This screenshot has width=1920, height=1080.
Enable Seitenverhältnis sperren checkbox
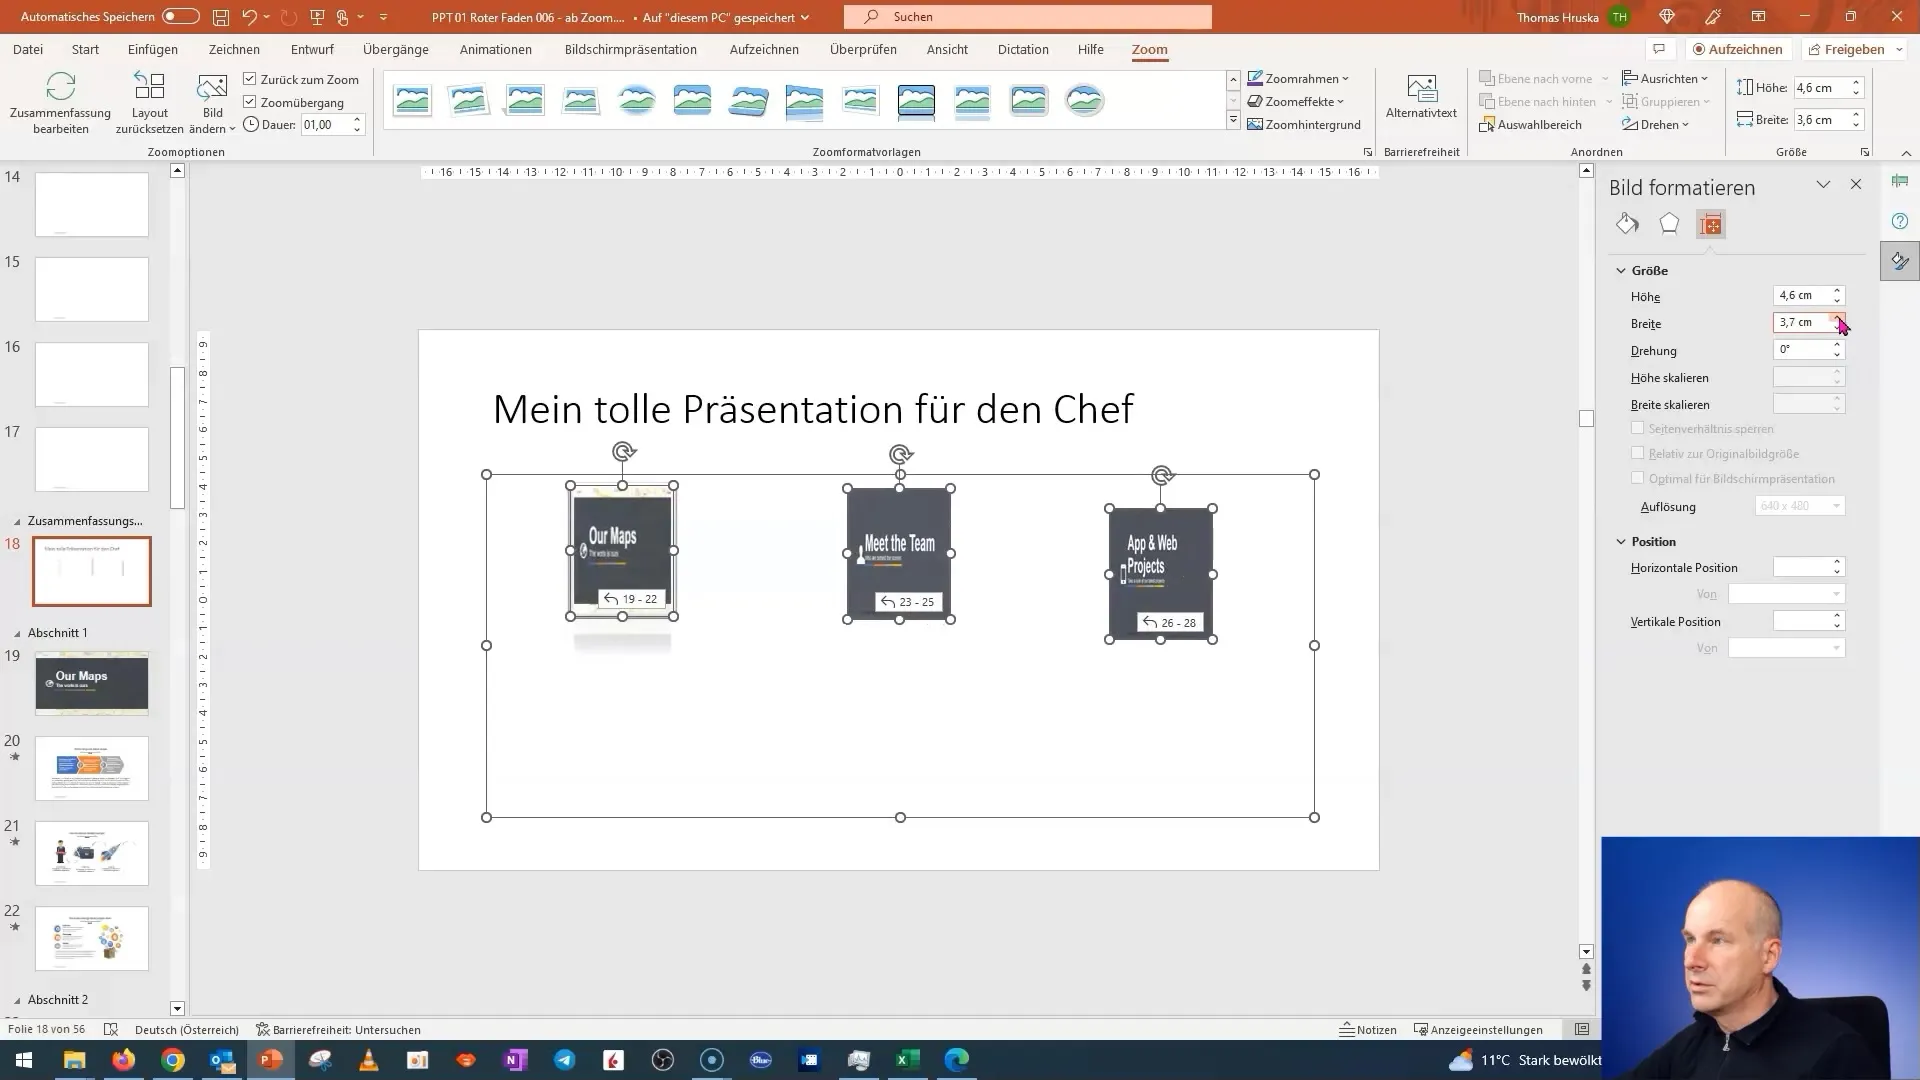1638,426
